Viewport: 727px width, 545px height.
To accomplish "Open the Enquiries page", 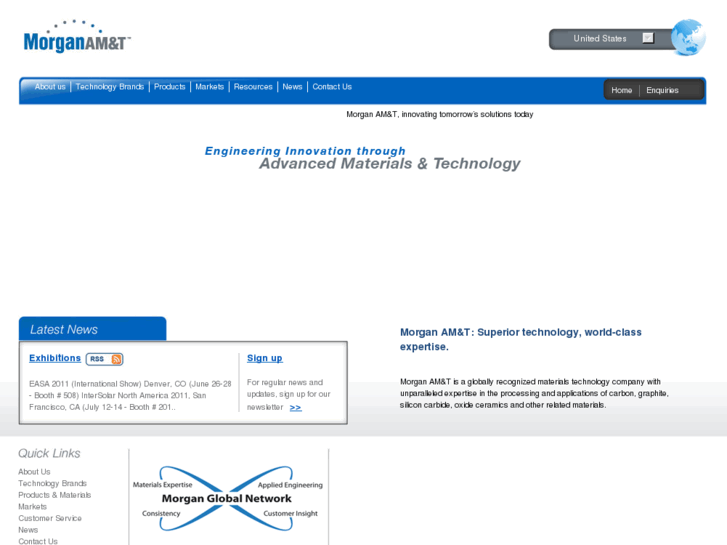I will 663,90.
